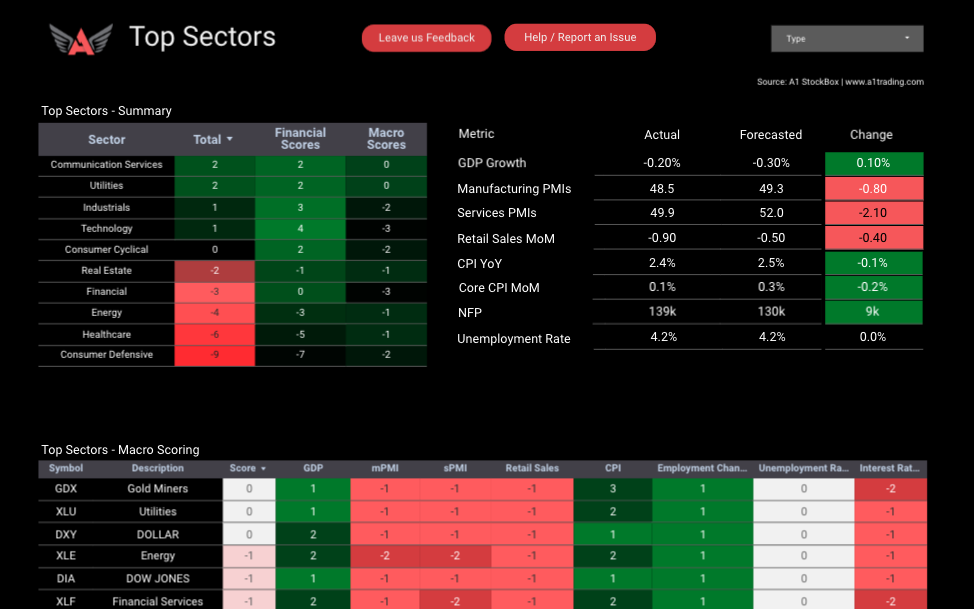Select the Communication Services sector row
The width and height of the screenshot is (974, 609).
pos(106,165)
